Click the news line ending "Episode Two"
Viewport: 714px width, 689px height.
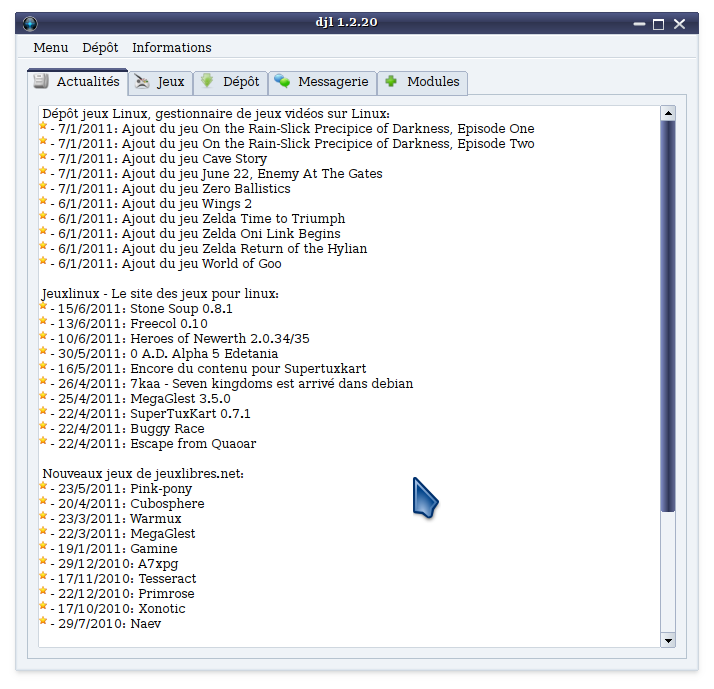(292, 144)
